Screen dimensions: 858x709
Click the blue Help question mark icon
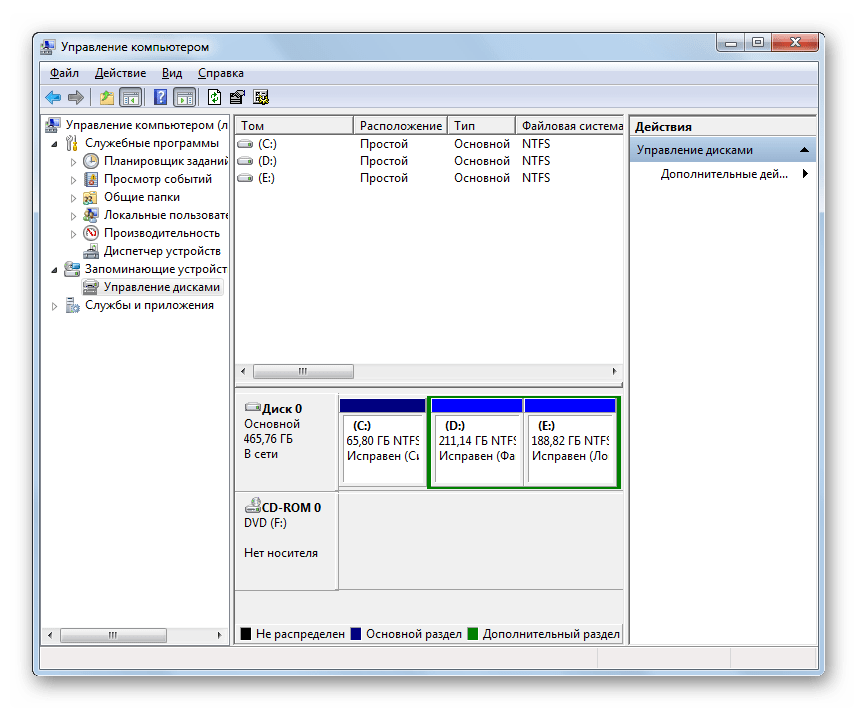pos(160,97)
